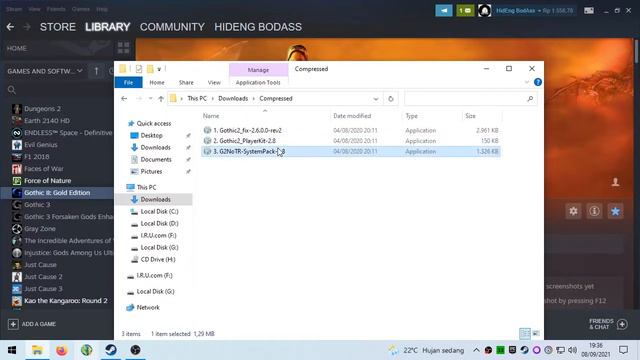
Task: Open Gothic II game settings gear
Action: click(x=573, y=211)
